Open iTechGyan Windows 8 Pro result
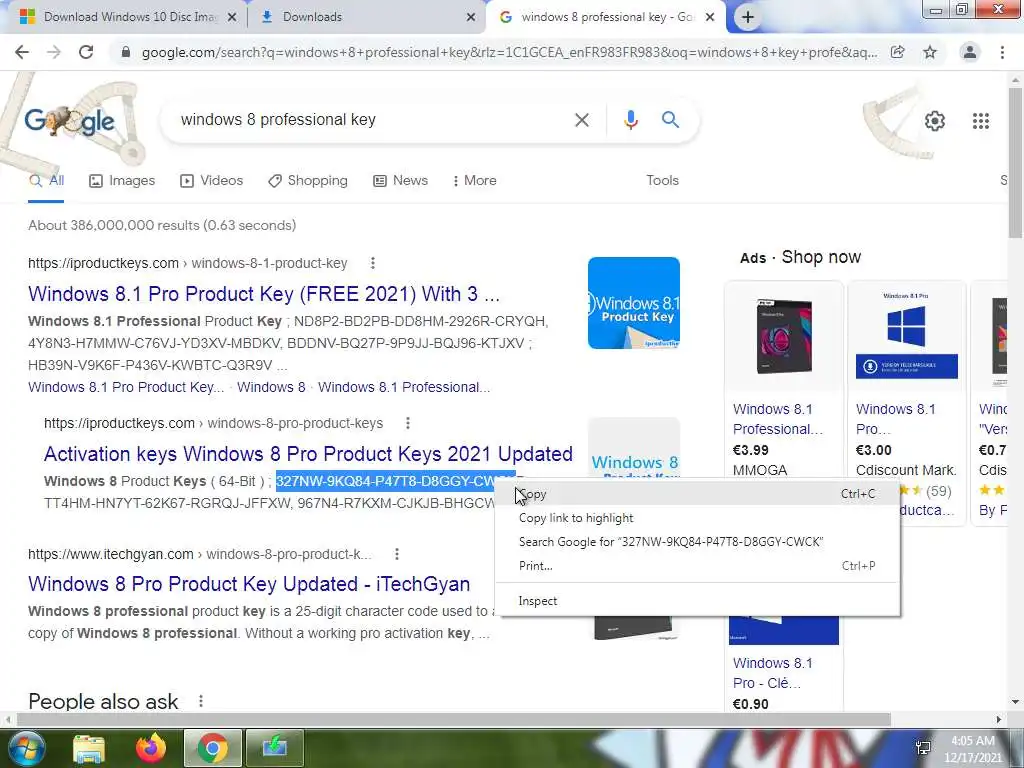Screen dimensions: 1024x768 tap(249, 584)
